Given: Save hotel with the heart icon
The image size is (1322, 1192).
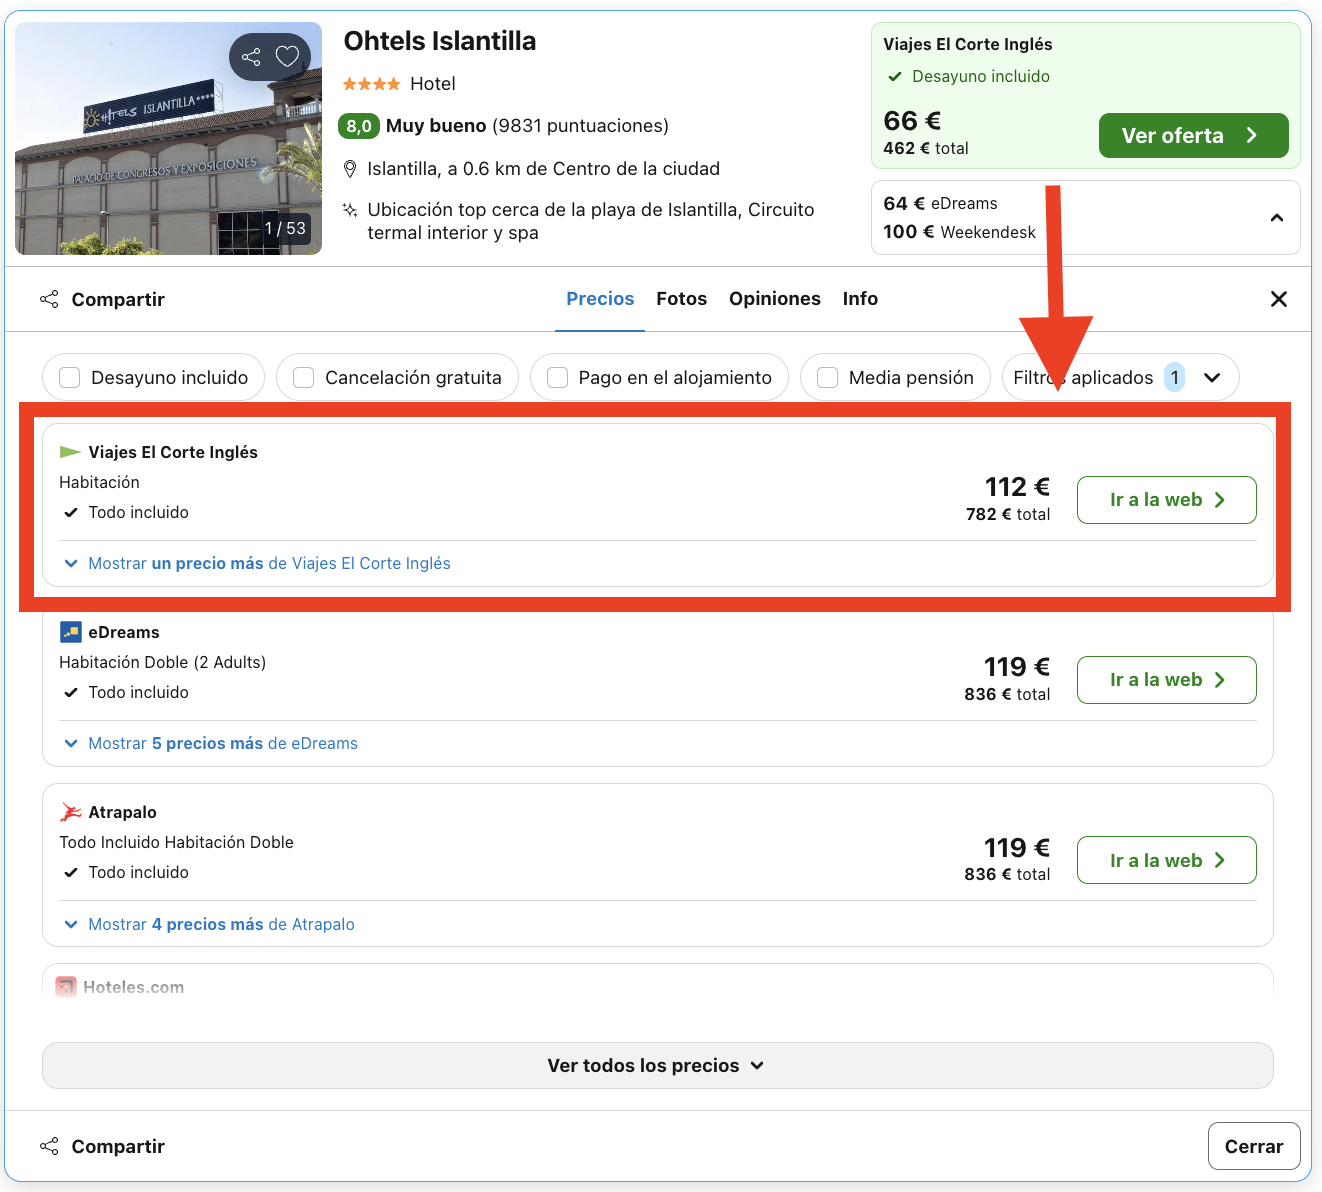Looking at the screenshot, I should click(288, 57).
